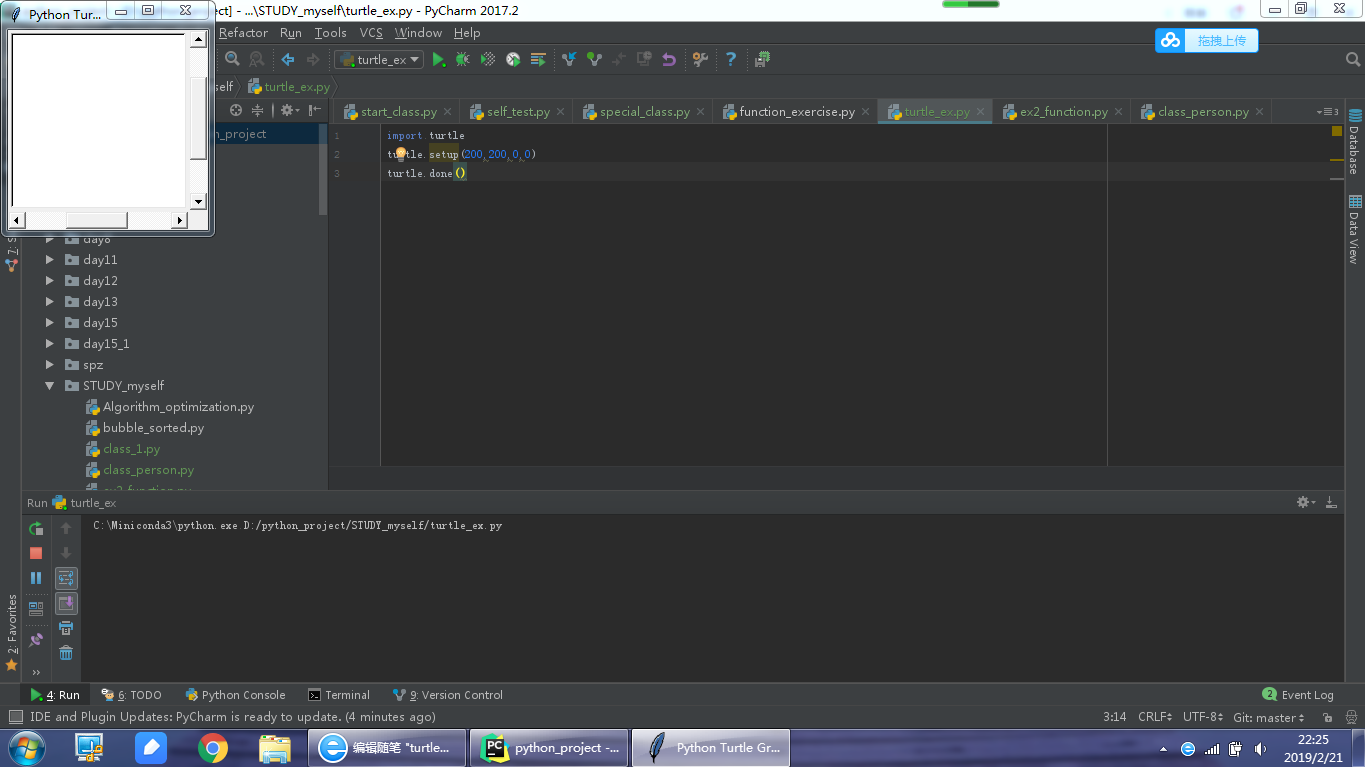Toggle soft wraps in Run console

(x=66, y=578)
